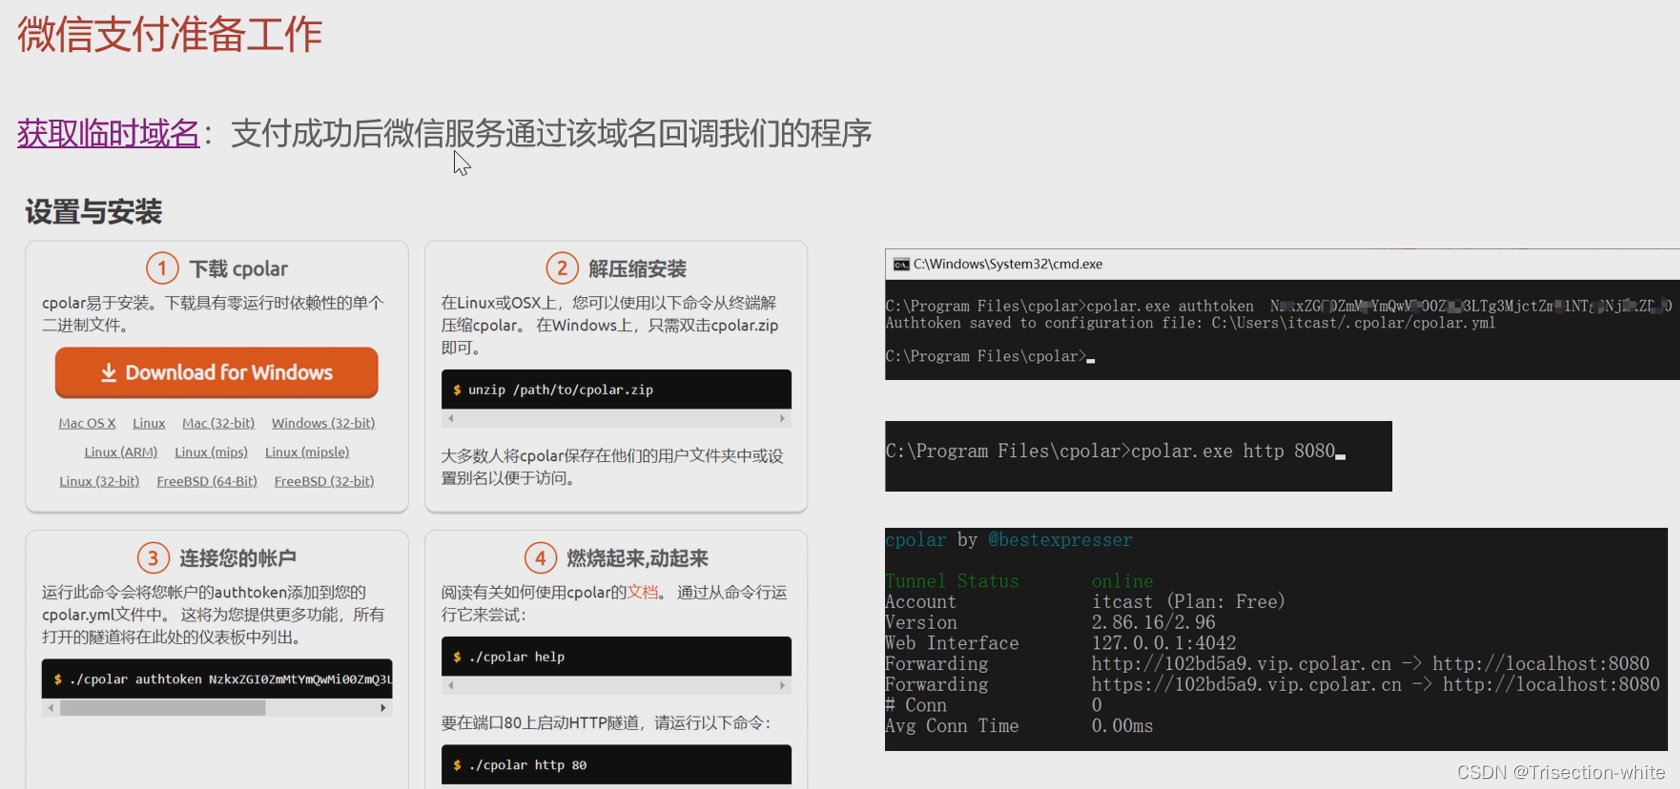The height and width of the screenshot is (789, 1680).
Task: Open the Mac OS X download link
Action: click(x=87, y=423)
